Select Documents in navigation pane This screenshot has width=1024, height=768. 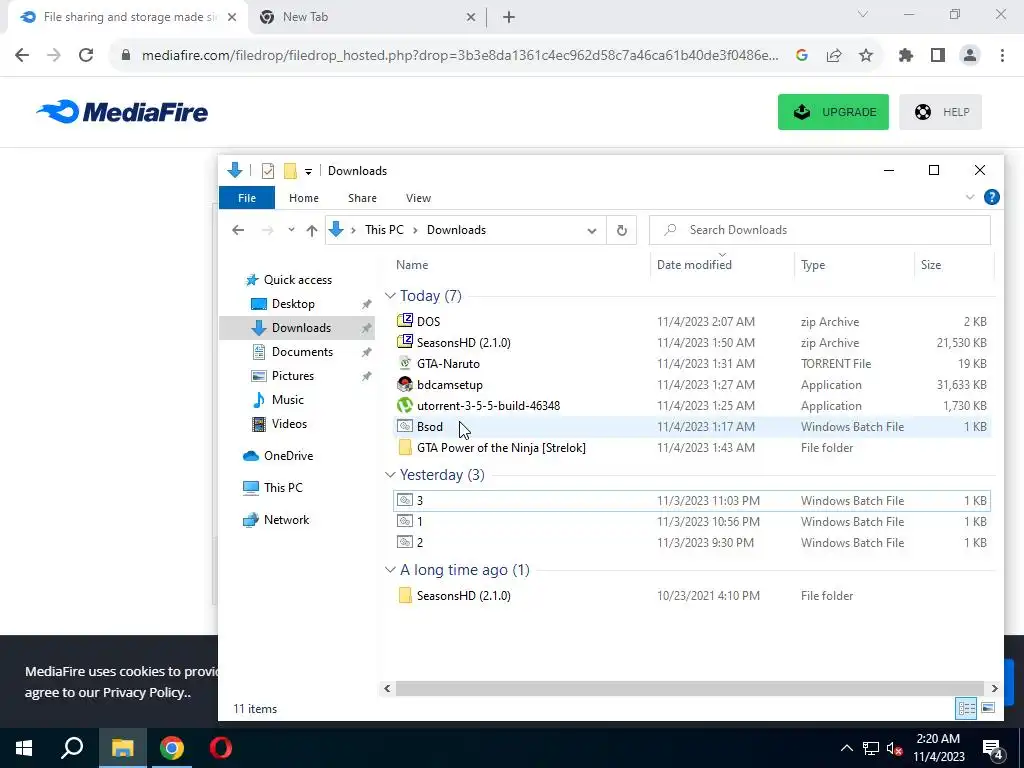(302, 352)
